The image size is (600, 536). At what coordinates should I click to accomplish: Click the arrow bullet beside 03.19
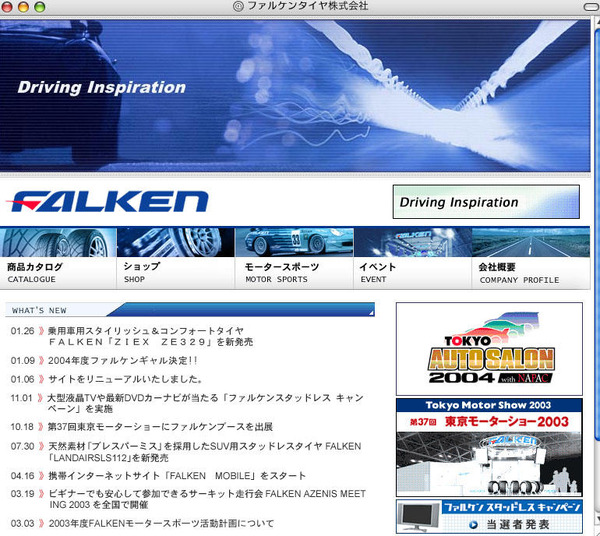41,494
